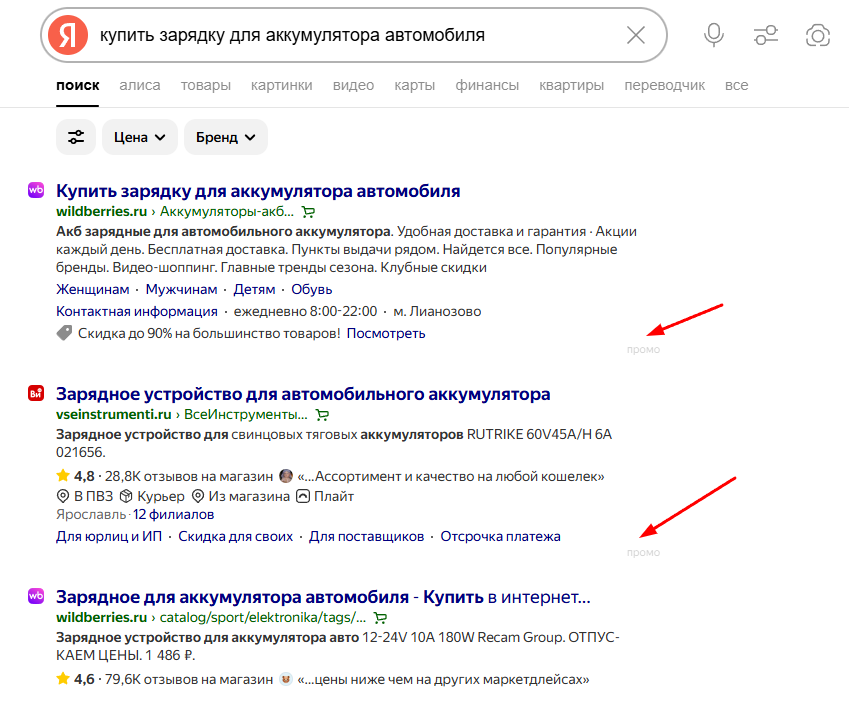Click the Плайт payment icon
The width and height of the screenshot is (849, 705).
303,496
